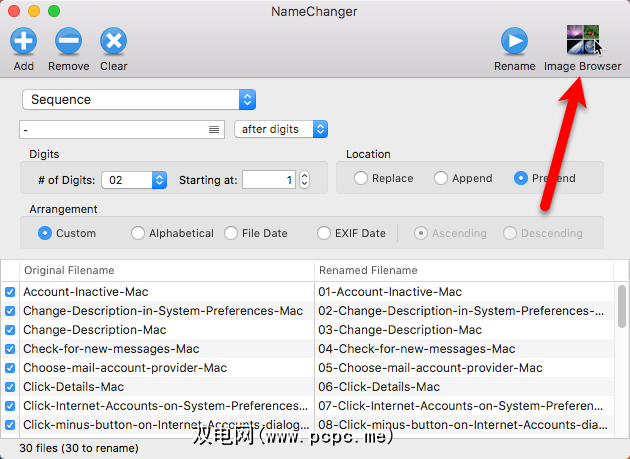The image size is (630, 459).
Task: Open the Image Browser
Action: coord(583,39)
